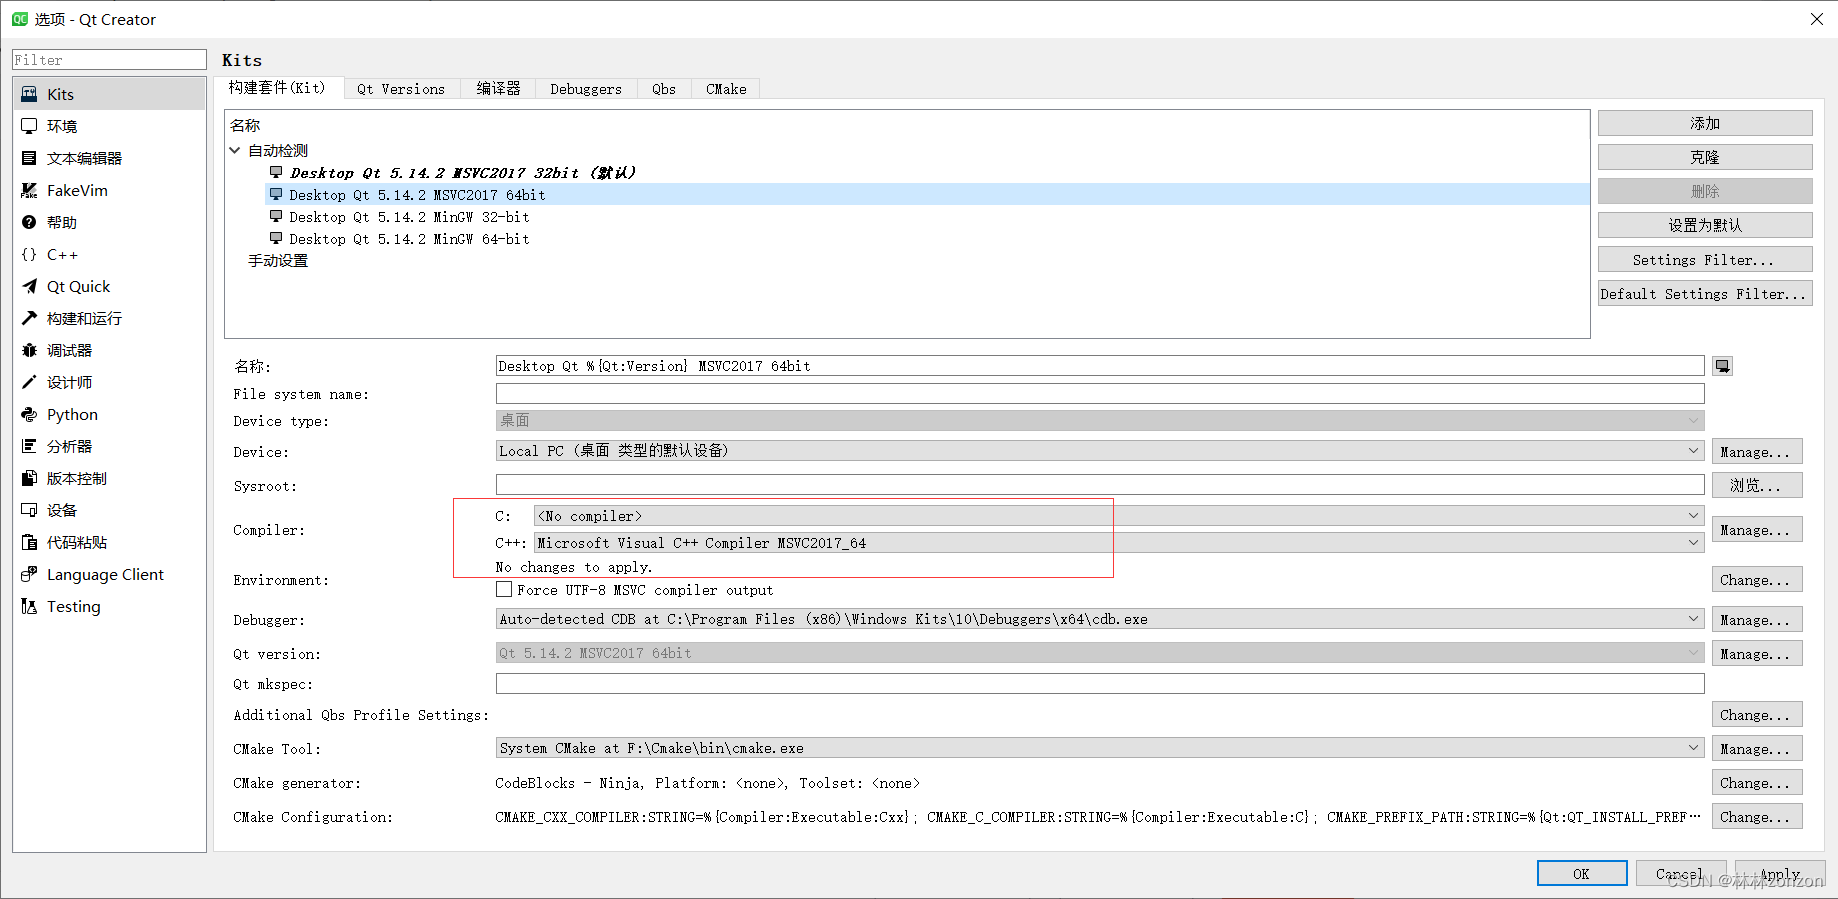Open the Debugger dropdown
1838x899 pixels.
point(1100,619)
